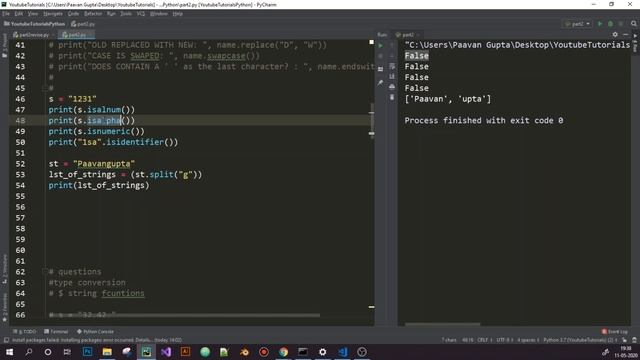This screenshot has height=360, width=640.
Task: Open the Refactor menu
Action: tap(93, 13)
